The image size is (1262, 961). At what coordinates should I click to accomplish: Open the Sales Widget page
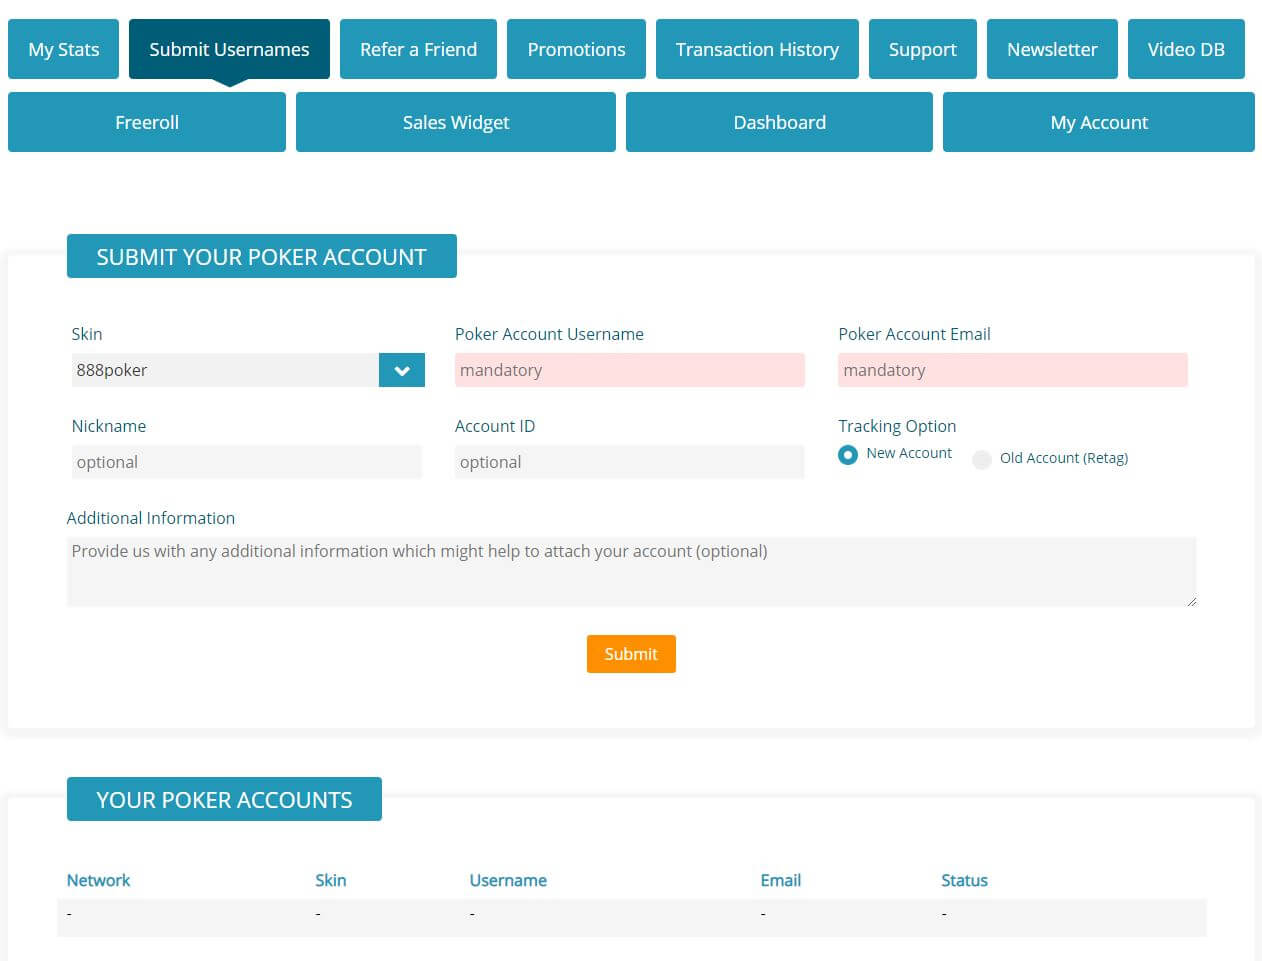coord(456,122)
